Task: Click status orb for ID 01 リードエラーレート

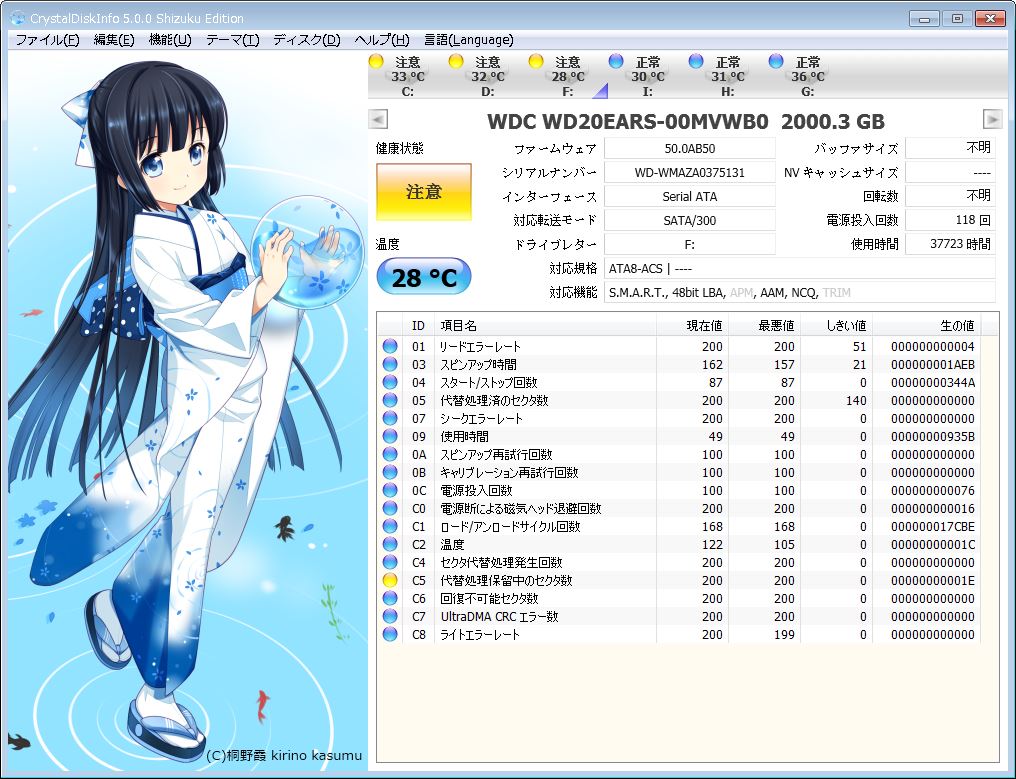Action: [389, 346]
